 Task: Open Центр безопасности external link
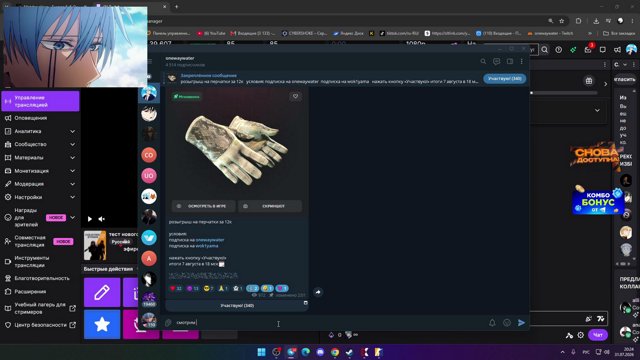(x=40, y=325)
